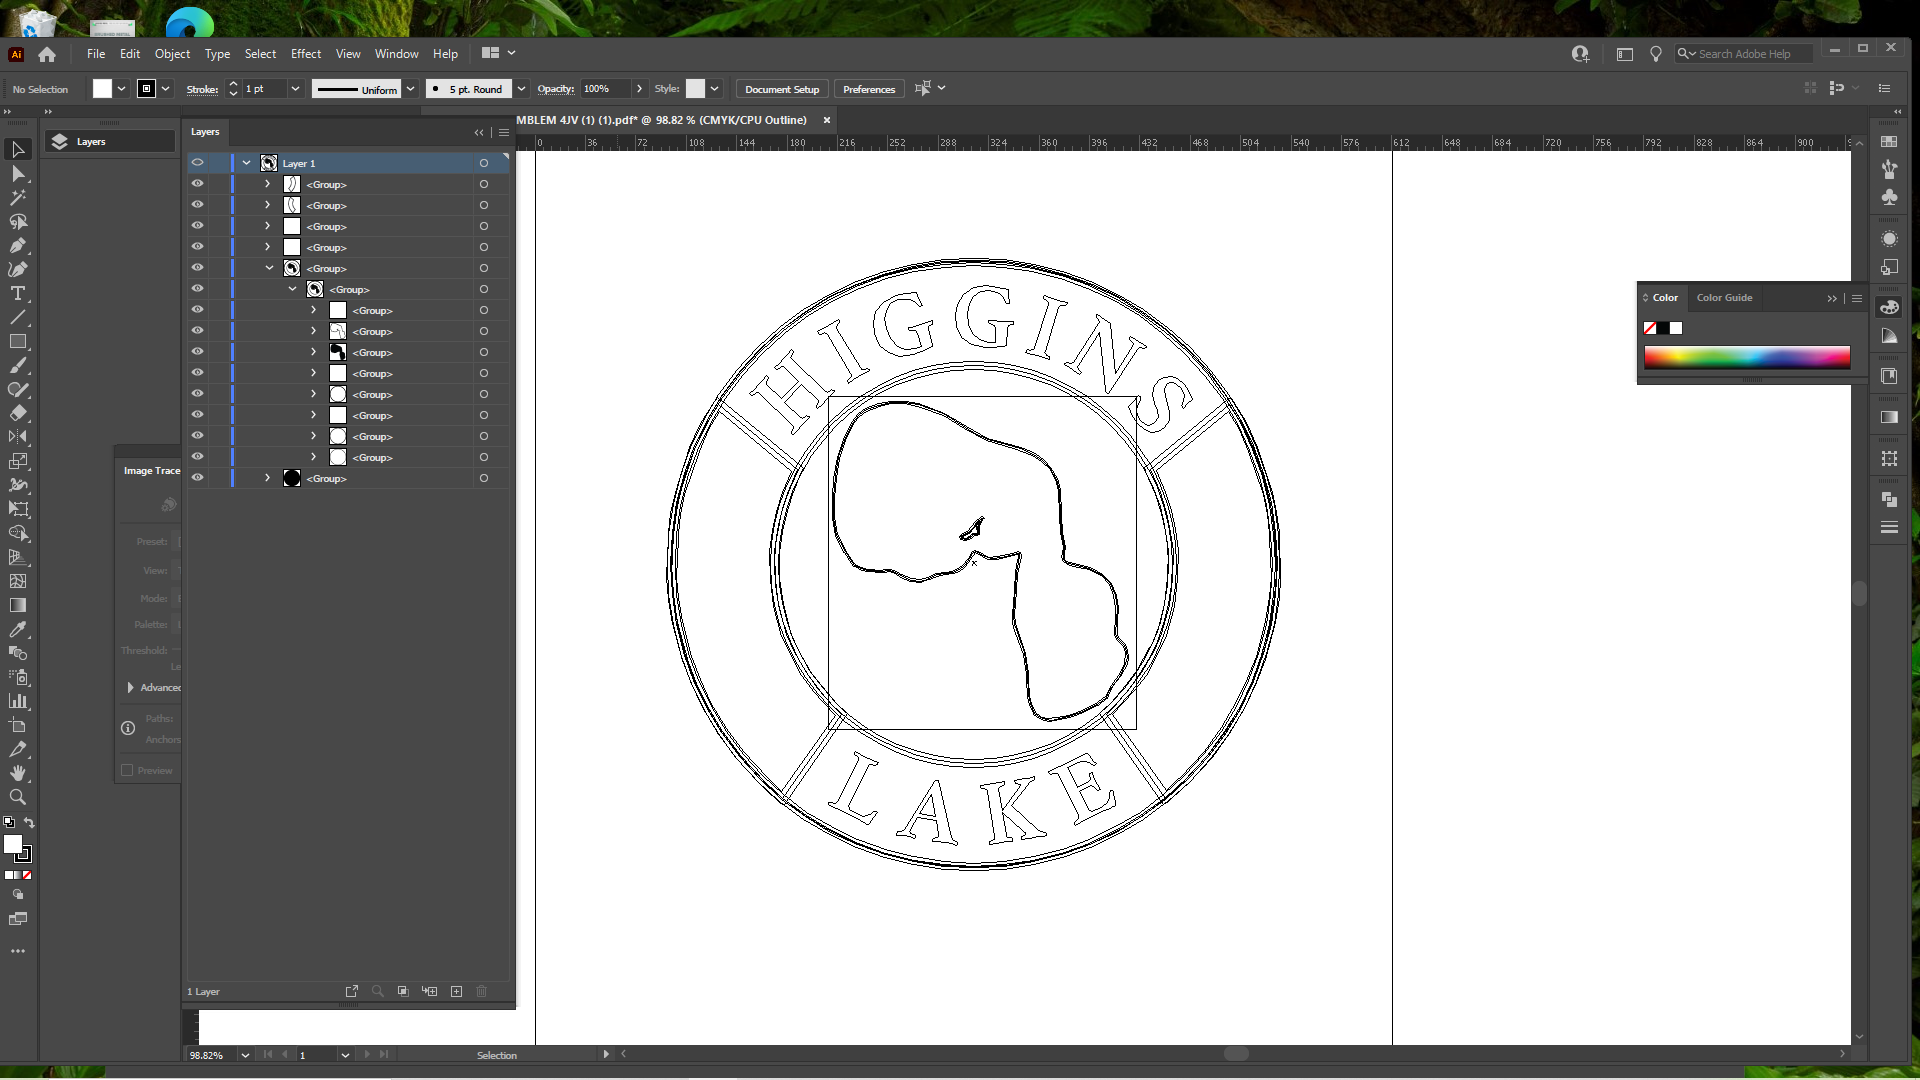Image resolution: width=1920 pixels, height=1080 pixels.
Task: Click Delete Selection trash icon in Layers
Action: tap(481, 991)
